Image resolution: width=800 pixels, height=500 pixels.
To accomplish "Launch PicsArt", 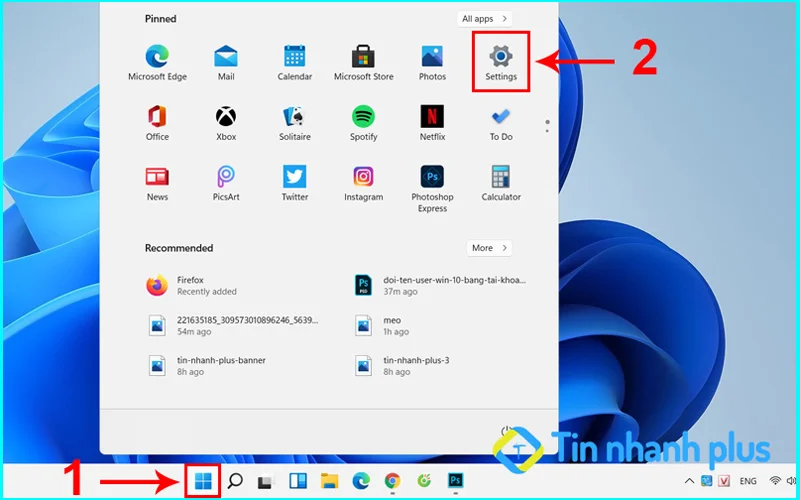I will [x=226, y=183].
